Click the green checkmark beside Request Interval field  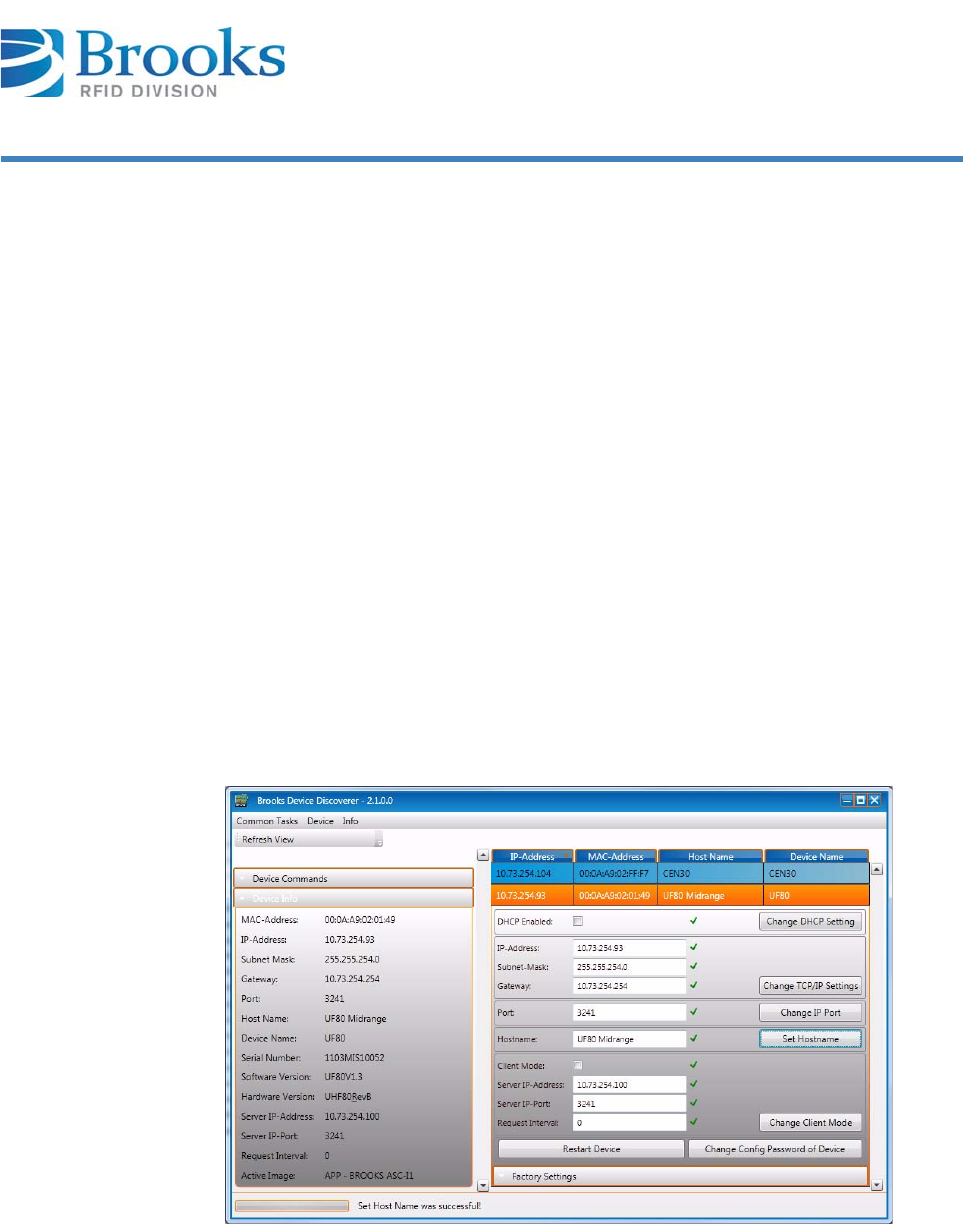click(x=694, y=1122)
